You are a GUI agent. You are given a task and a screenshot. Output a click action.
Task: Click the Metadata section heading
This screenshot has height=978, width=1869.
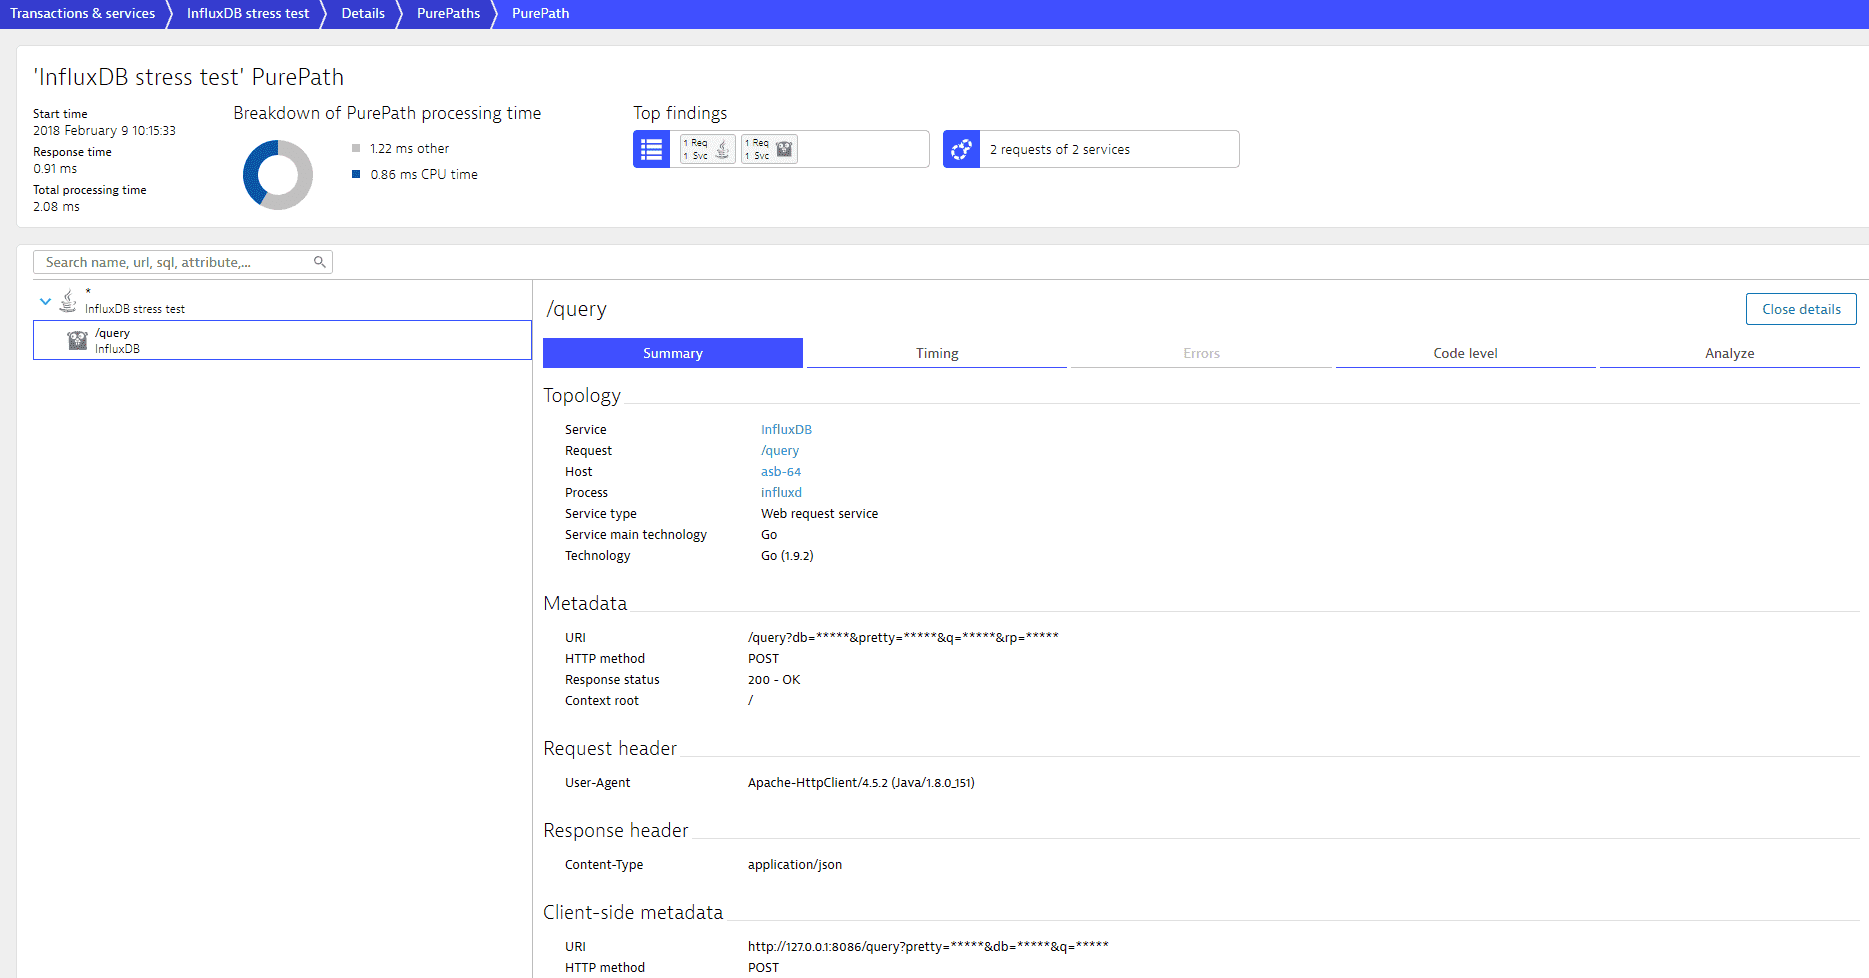[x=585, y=604]
